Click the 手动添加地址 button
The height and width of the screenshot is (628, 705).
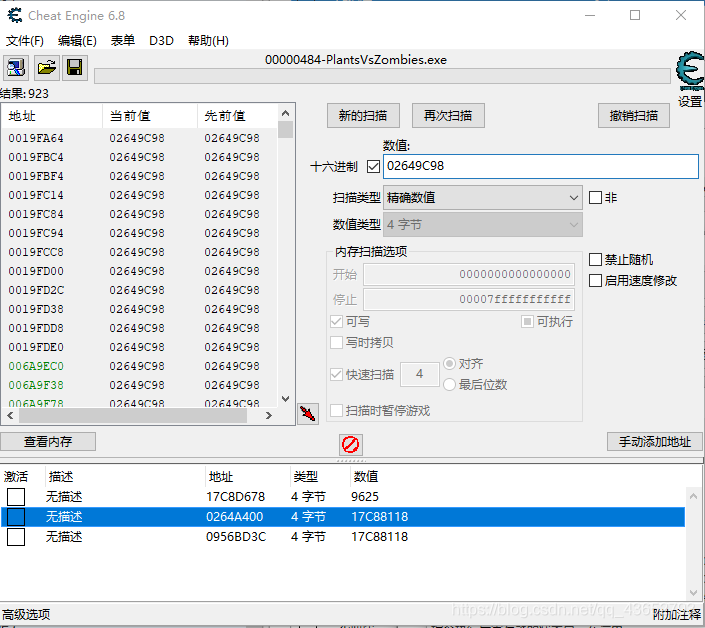(x=655, y=441)
